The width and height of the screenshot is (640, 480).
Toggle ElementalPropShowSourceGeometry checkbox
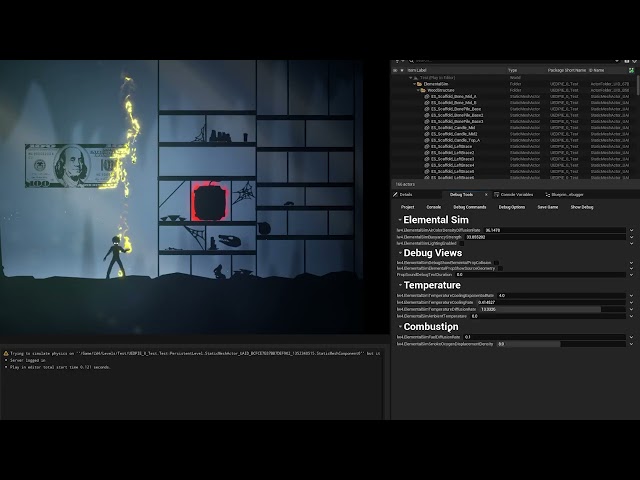coord(500,269)
